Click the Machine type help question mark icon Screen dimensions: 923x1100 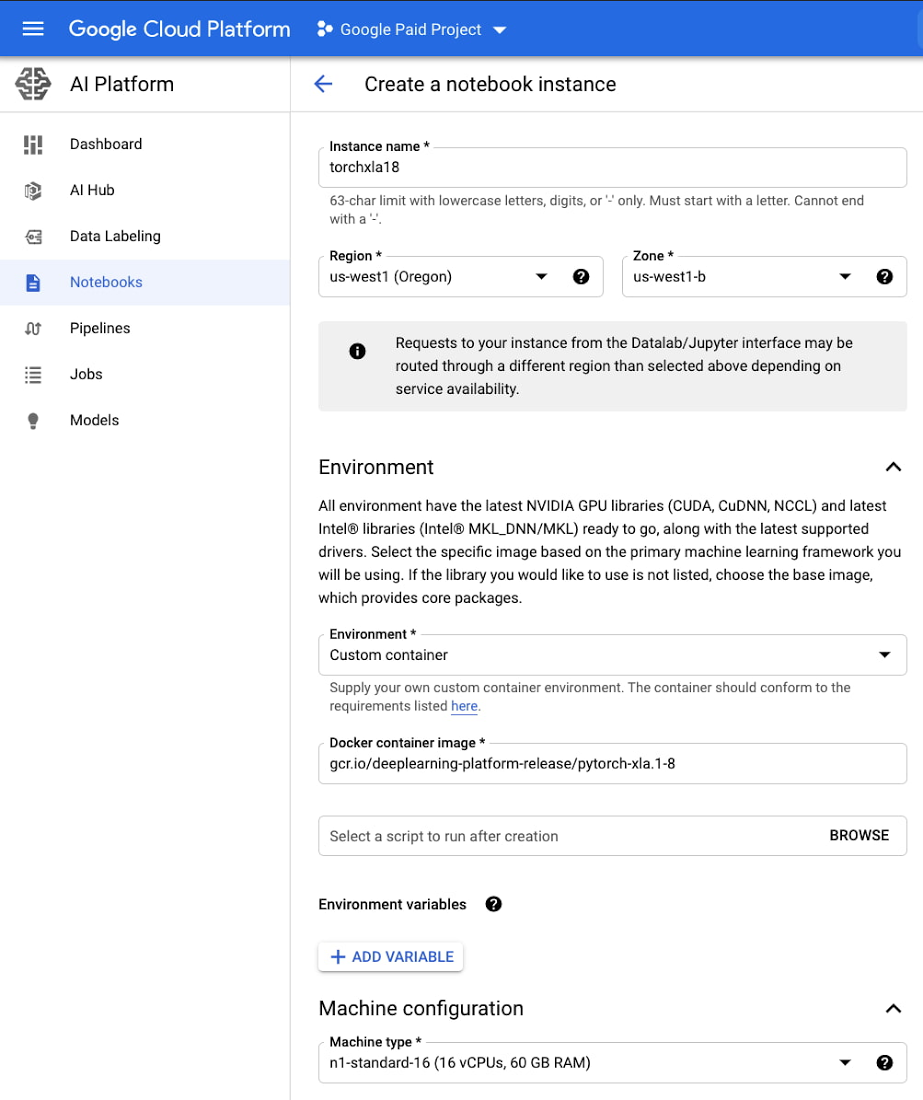(884, 1063)
